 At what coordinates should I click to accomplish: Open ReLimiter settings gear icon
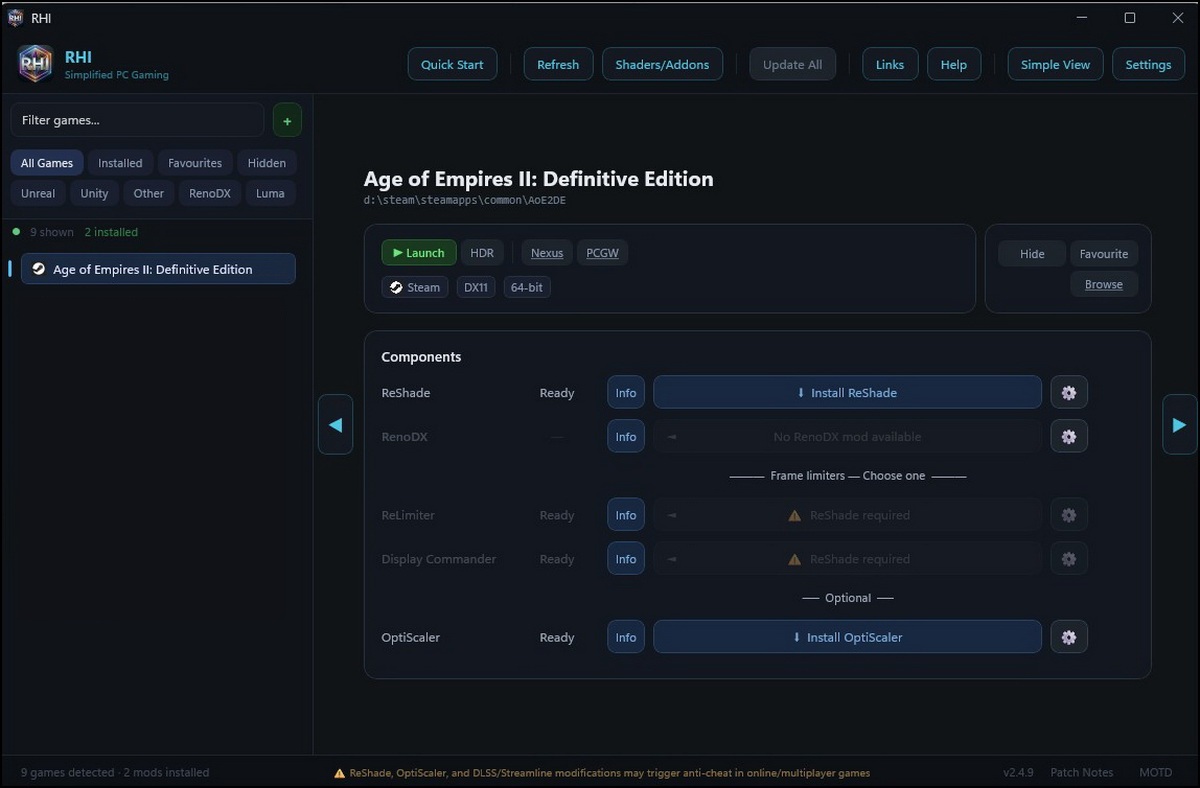click(x=1069, y=515)
